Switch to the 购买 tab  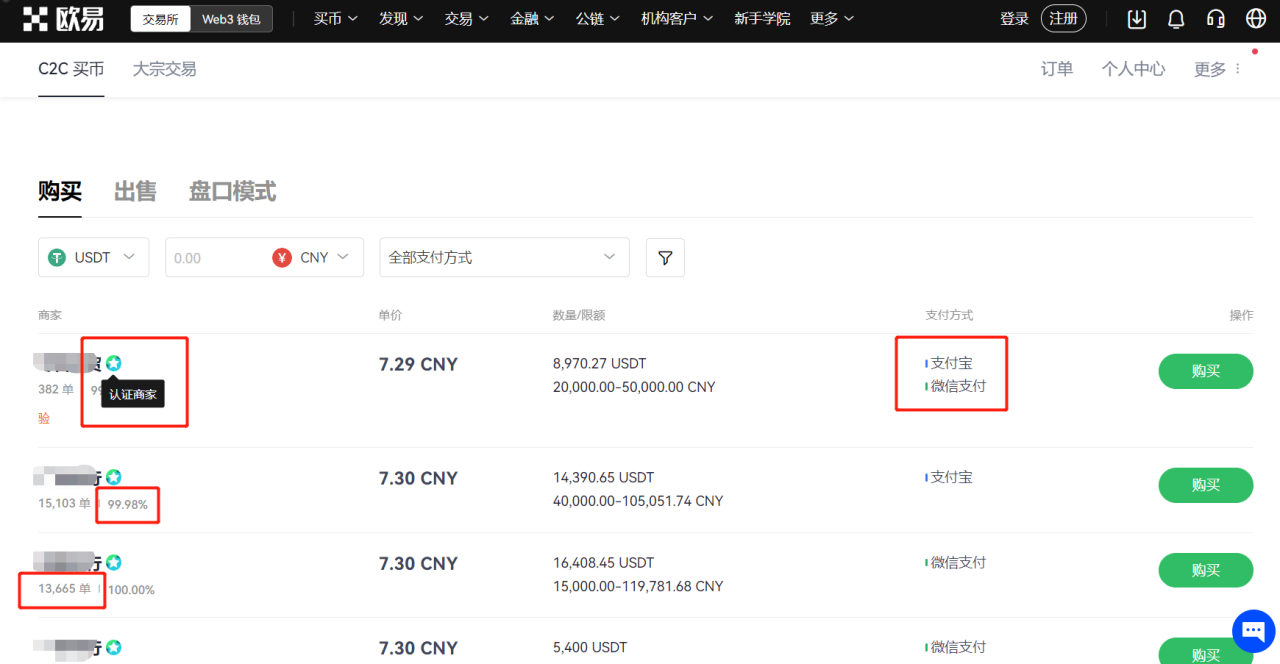click(x=60, y=191)
